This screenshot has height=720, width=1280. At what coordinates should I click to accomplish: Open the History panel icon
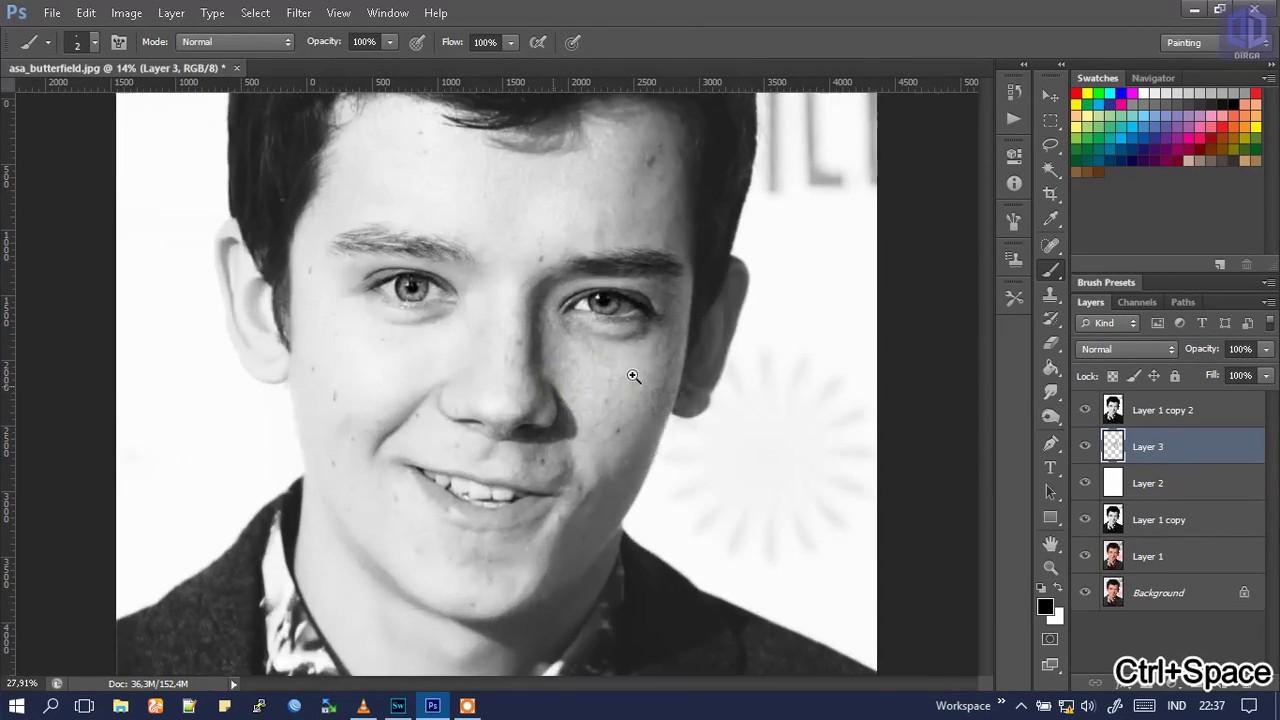1014,92
